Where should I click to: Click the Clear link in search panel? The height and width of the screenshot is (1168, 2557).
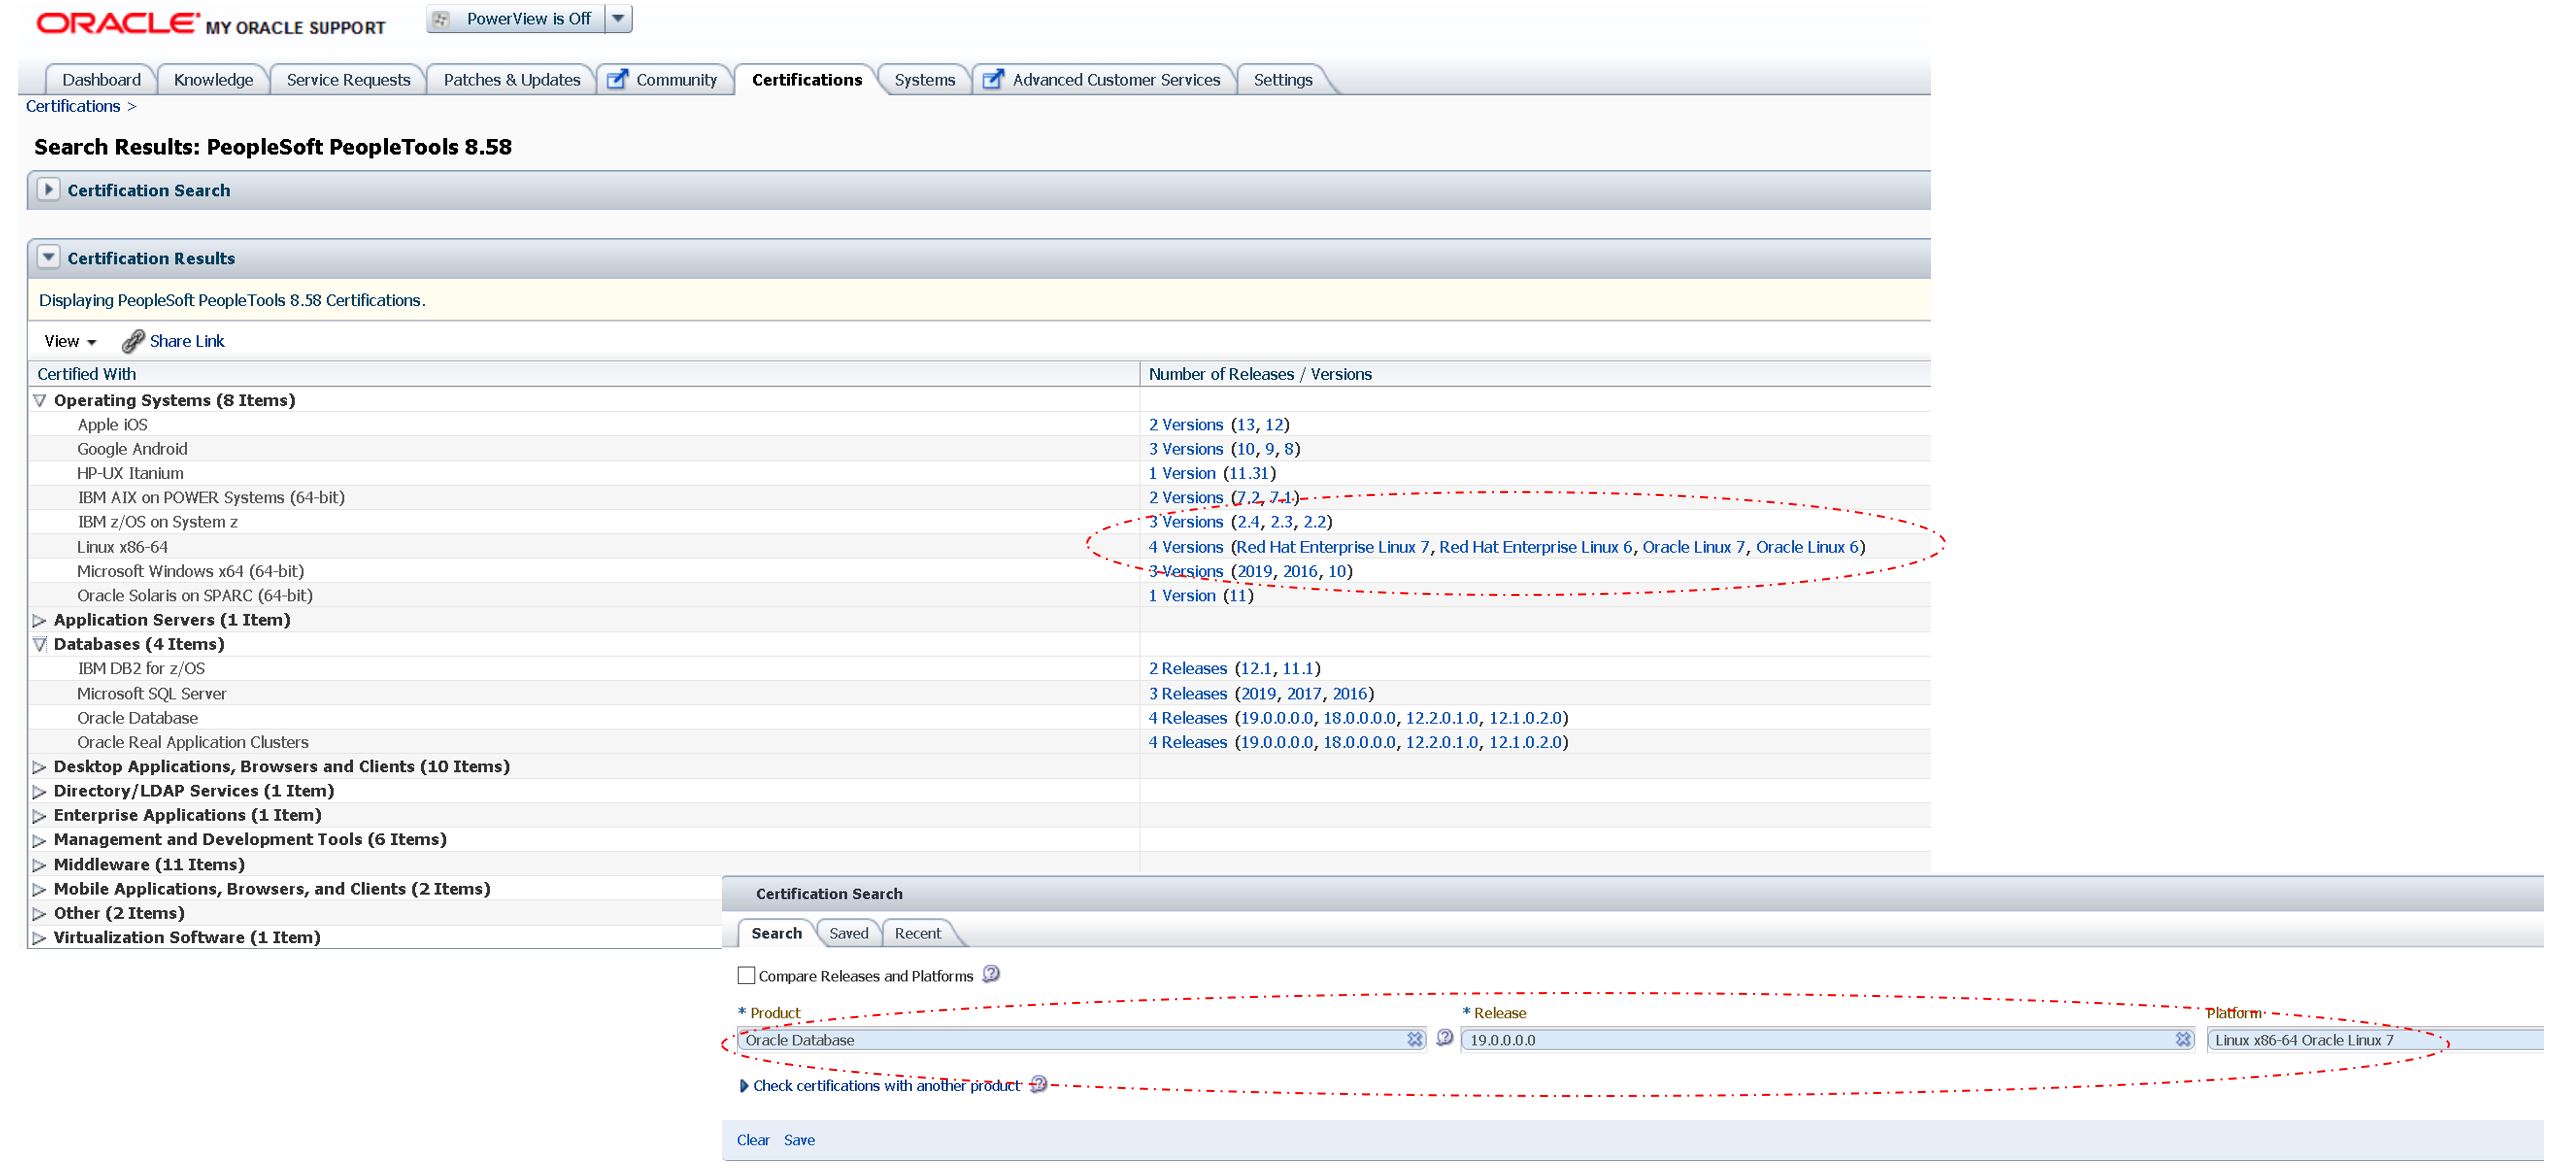(x=752, y=1140)
